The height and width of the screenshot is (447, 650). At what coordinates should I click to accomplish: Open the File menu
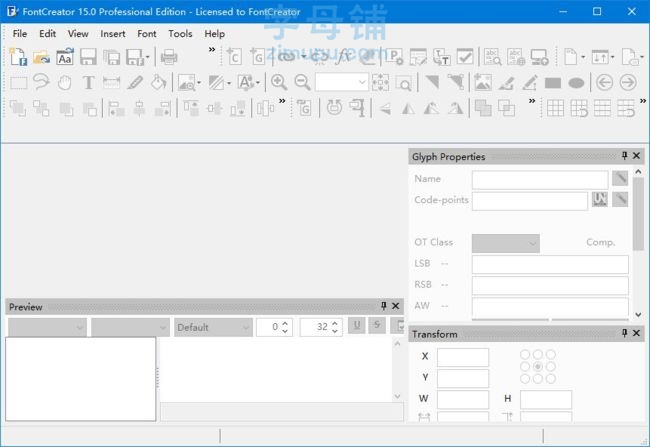20,34
